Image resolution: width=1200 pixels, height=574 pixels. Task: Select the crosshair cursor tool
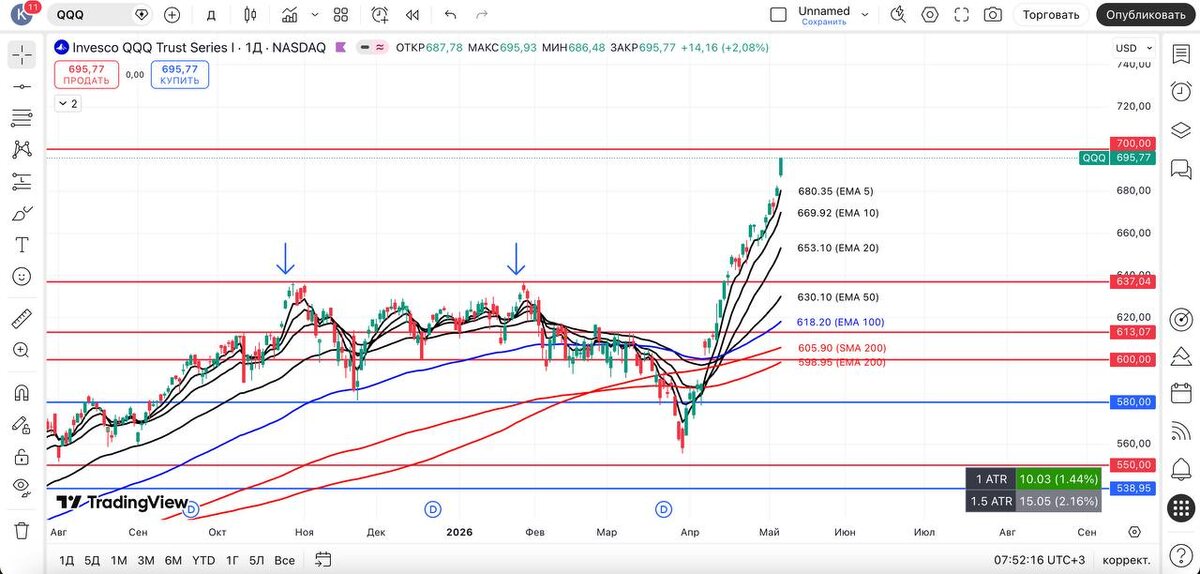[22, 56]
